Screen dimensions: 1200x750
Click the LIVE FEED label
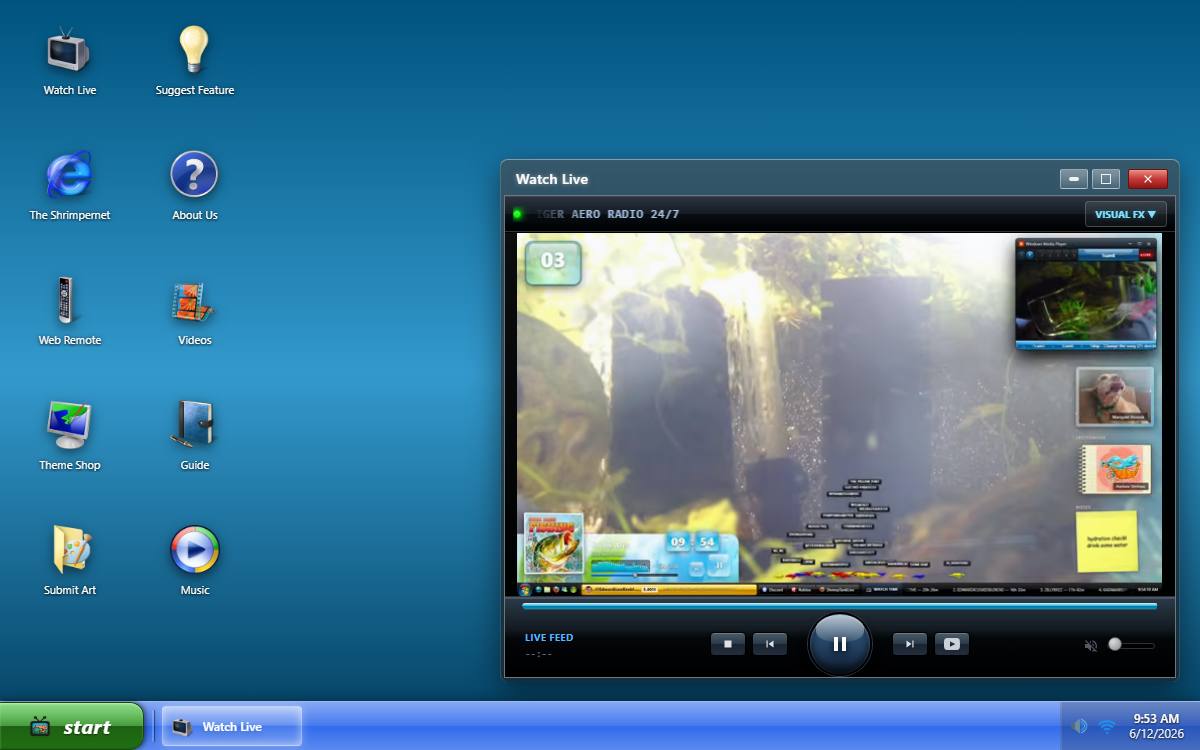[549, 638]
